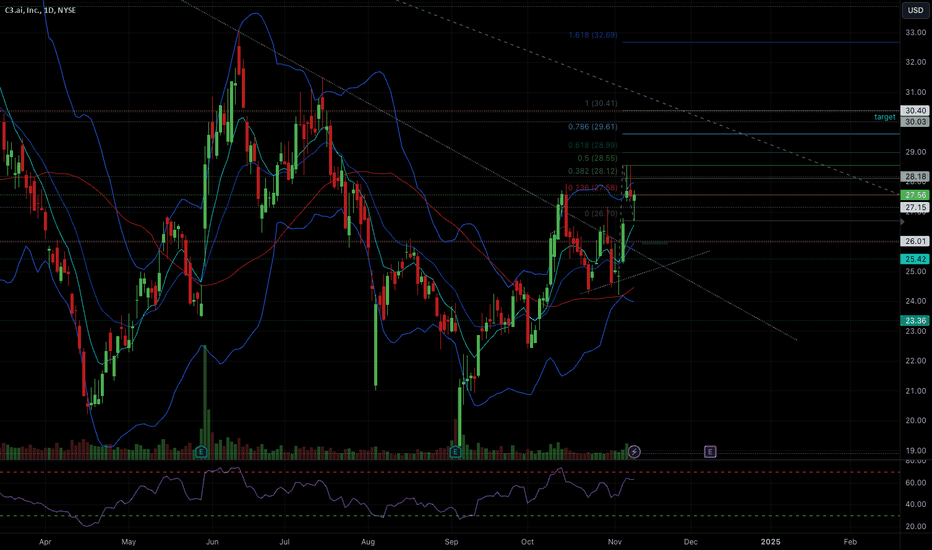Image resolution: width=932 pixels, height=550 pixels.
Task: Click the 32.00 price axis value
Action: point(915,62)
